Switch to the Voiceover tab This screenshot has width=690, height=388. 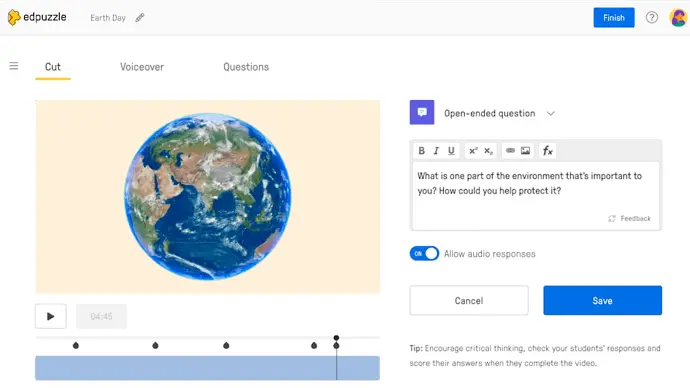[x=142, y=67]
